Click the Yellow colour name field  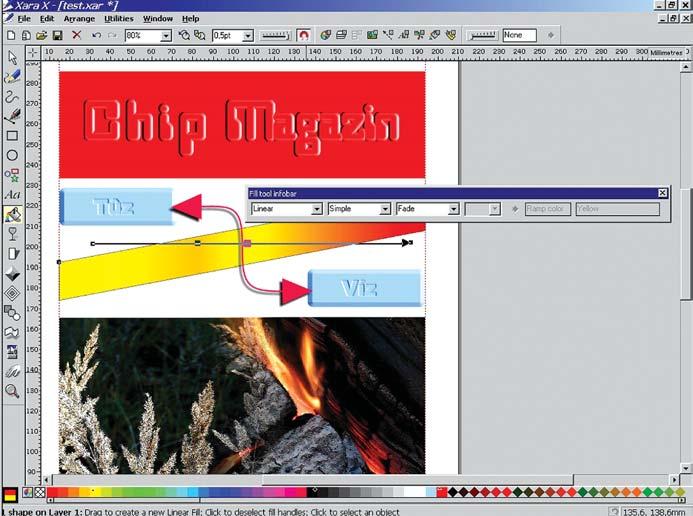(x=617, y=209)
